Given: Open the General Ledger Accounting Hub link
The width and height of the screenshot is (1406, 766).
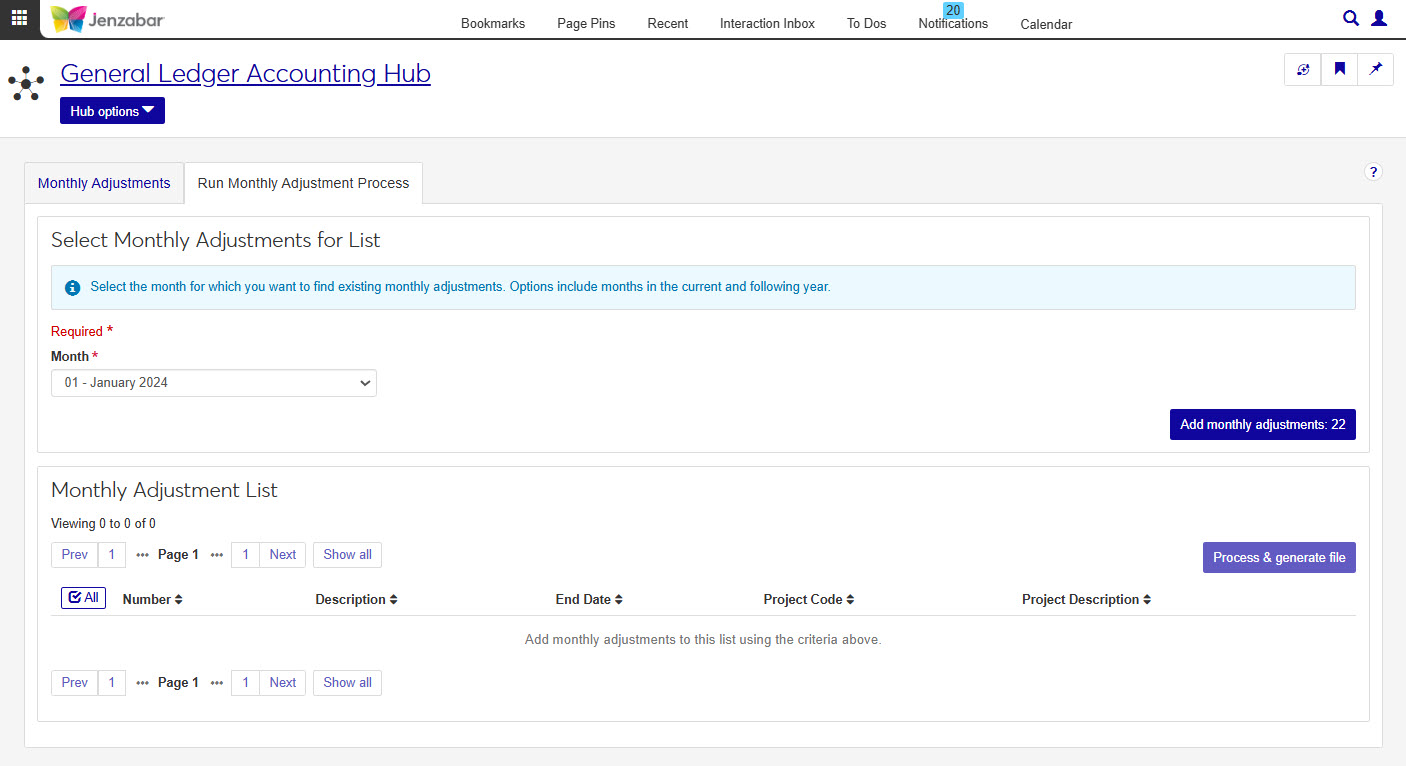Looking at the screenshot, I should tap(245, 74).
